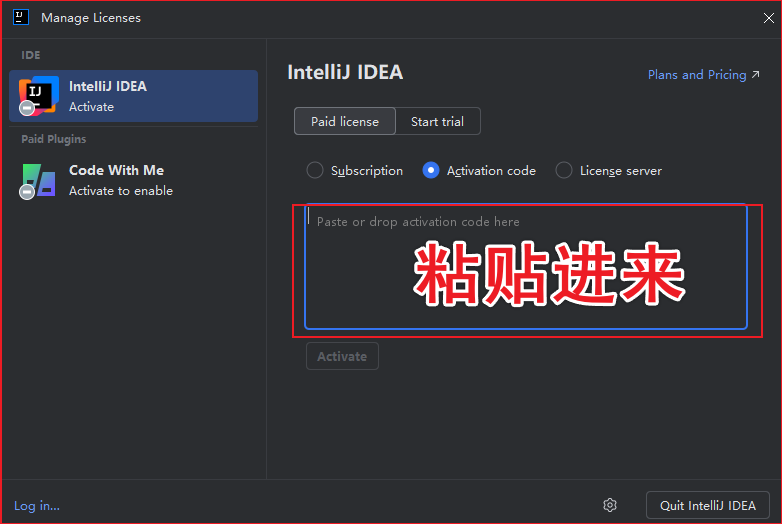Click the IntelliJ IDEA heading in right panel
Screen dimensions: 782x524
pos(345,72)
